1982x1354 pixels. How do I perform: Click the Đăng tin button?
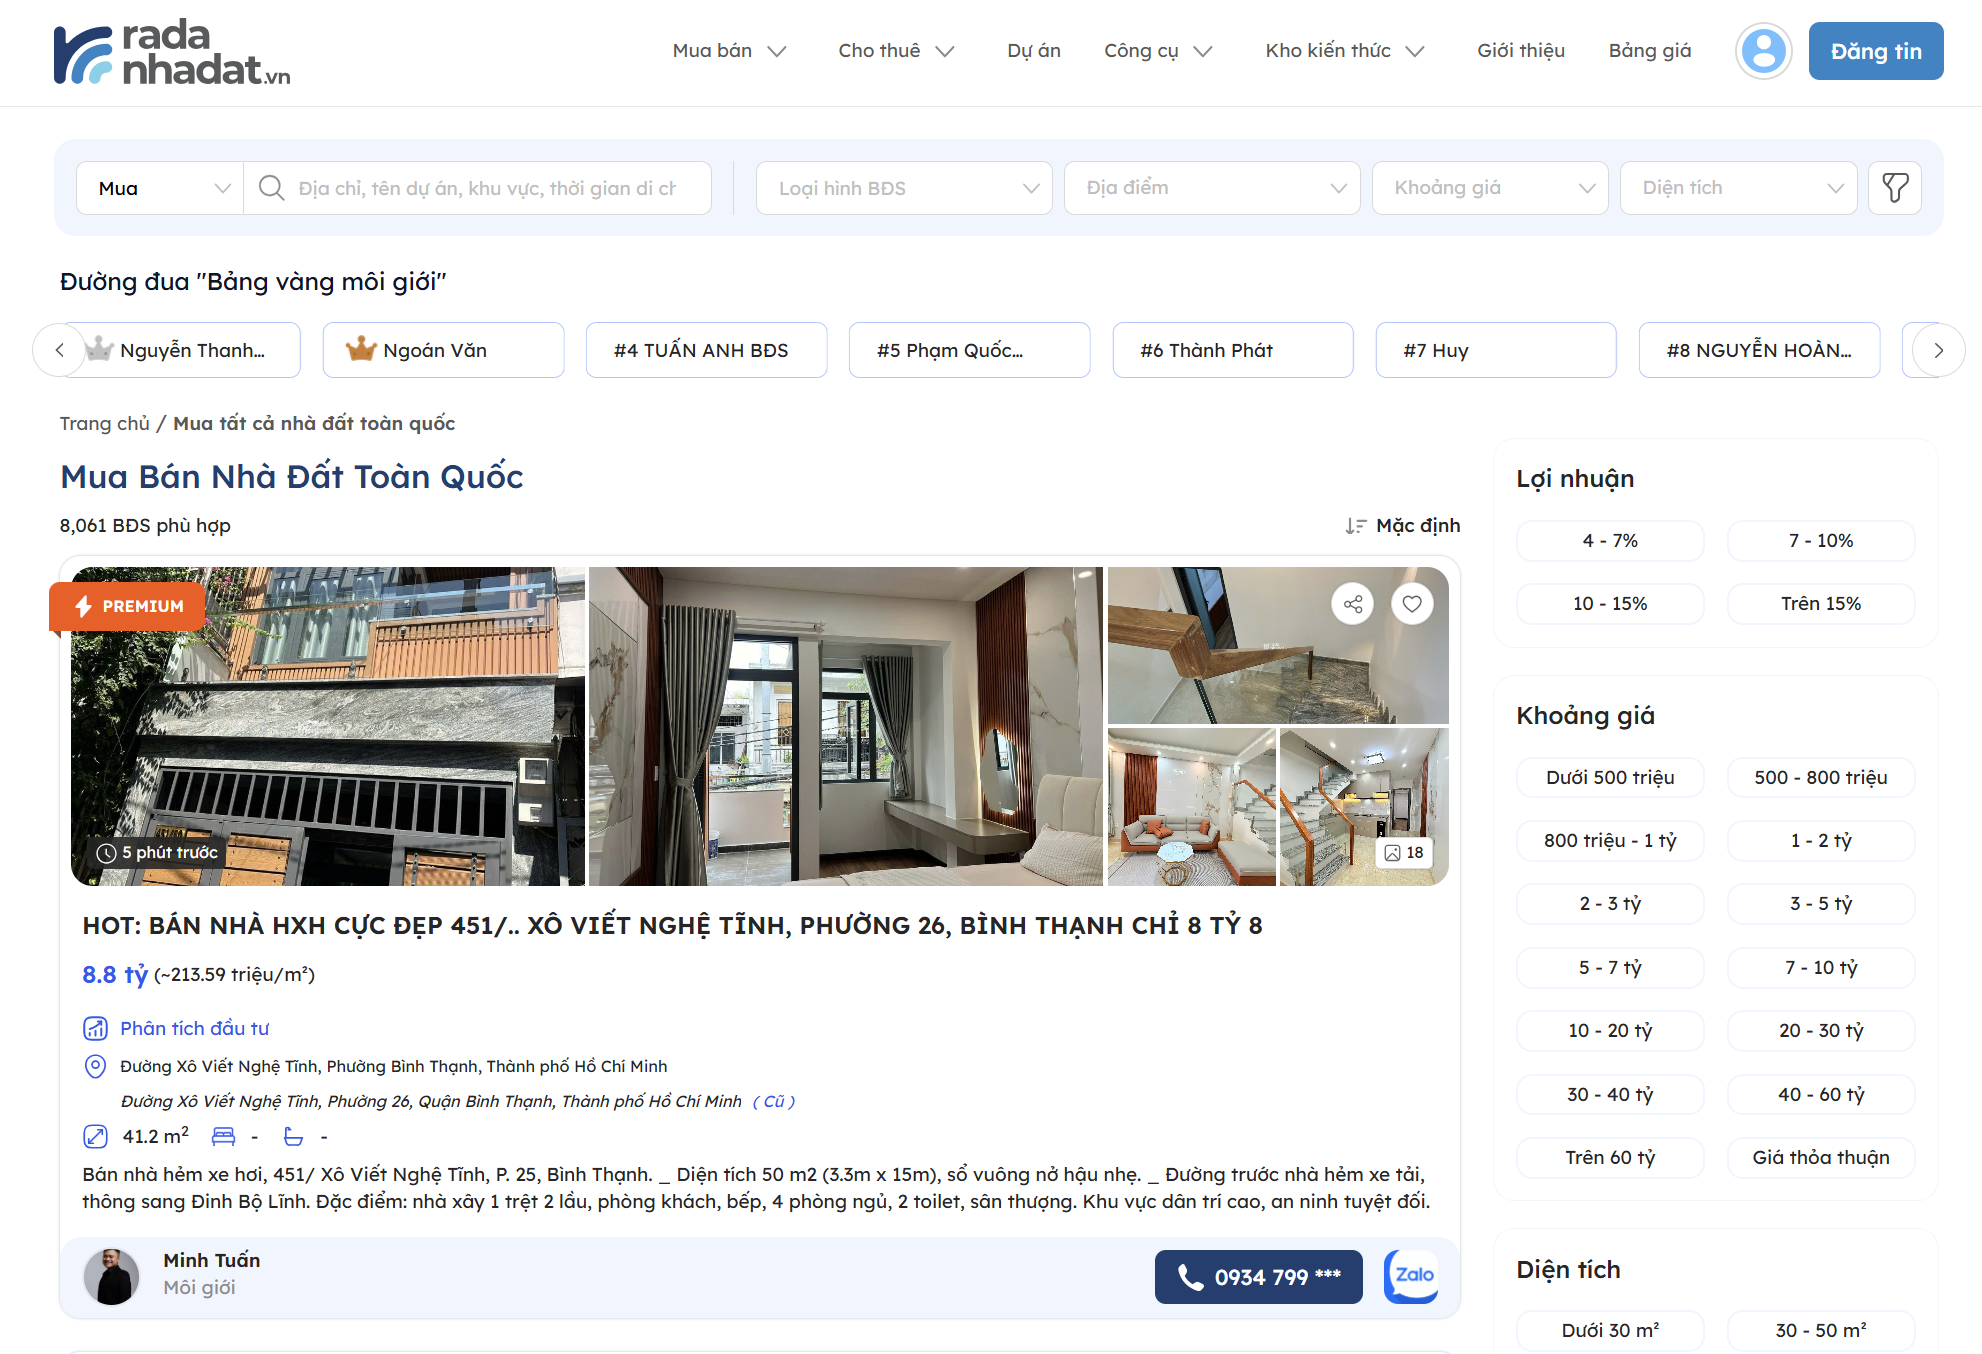coord(1875,51)
